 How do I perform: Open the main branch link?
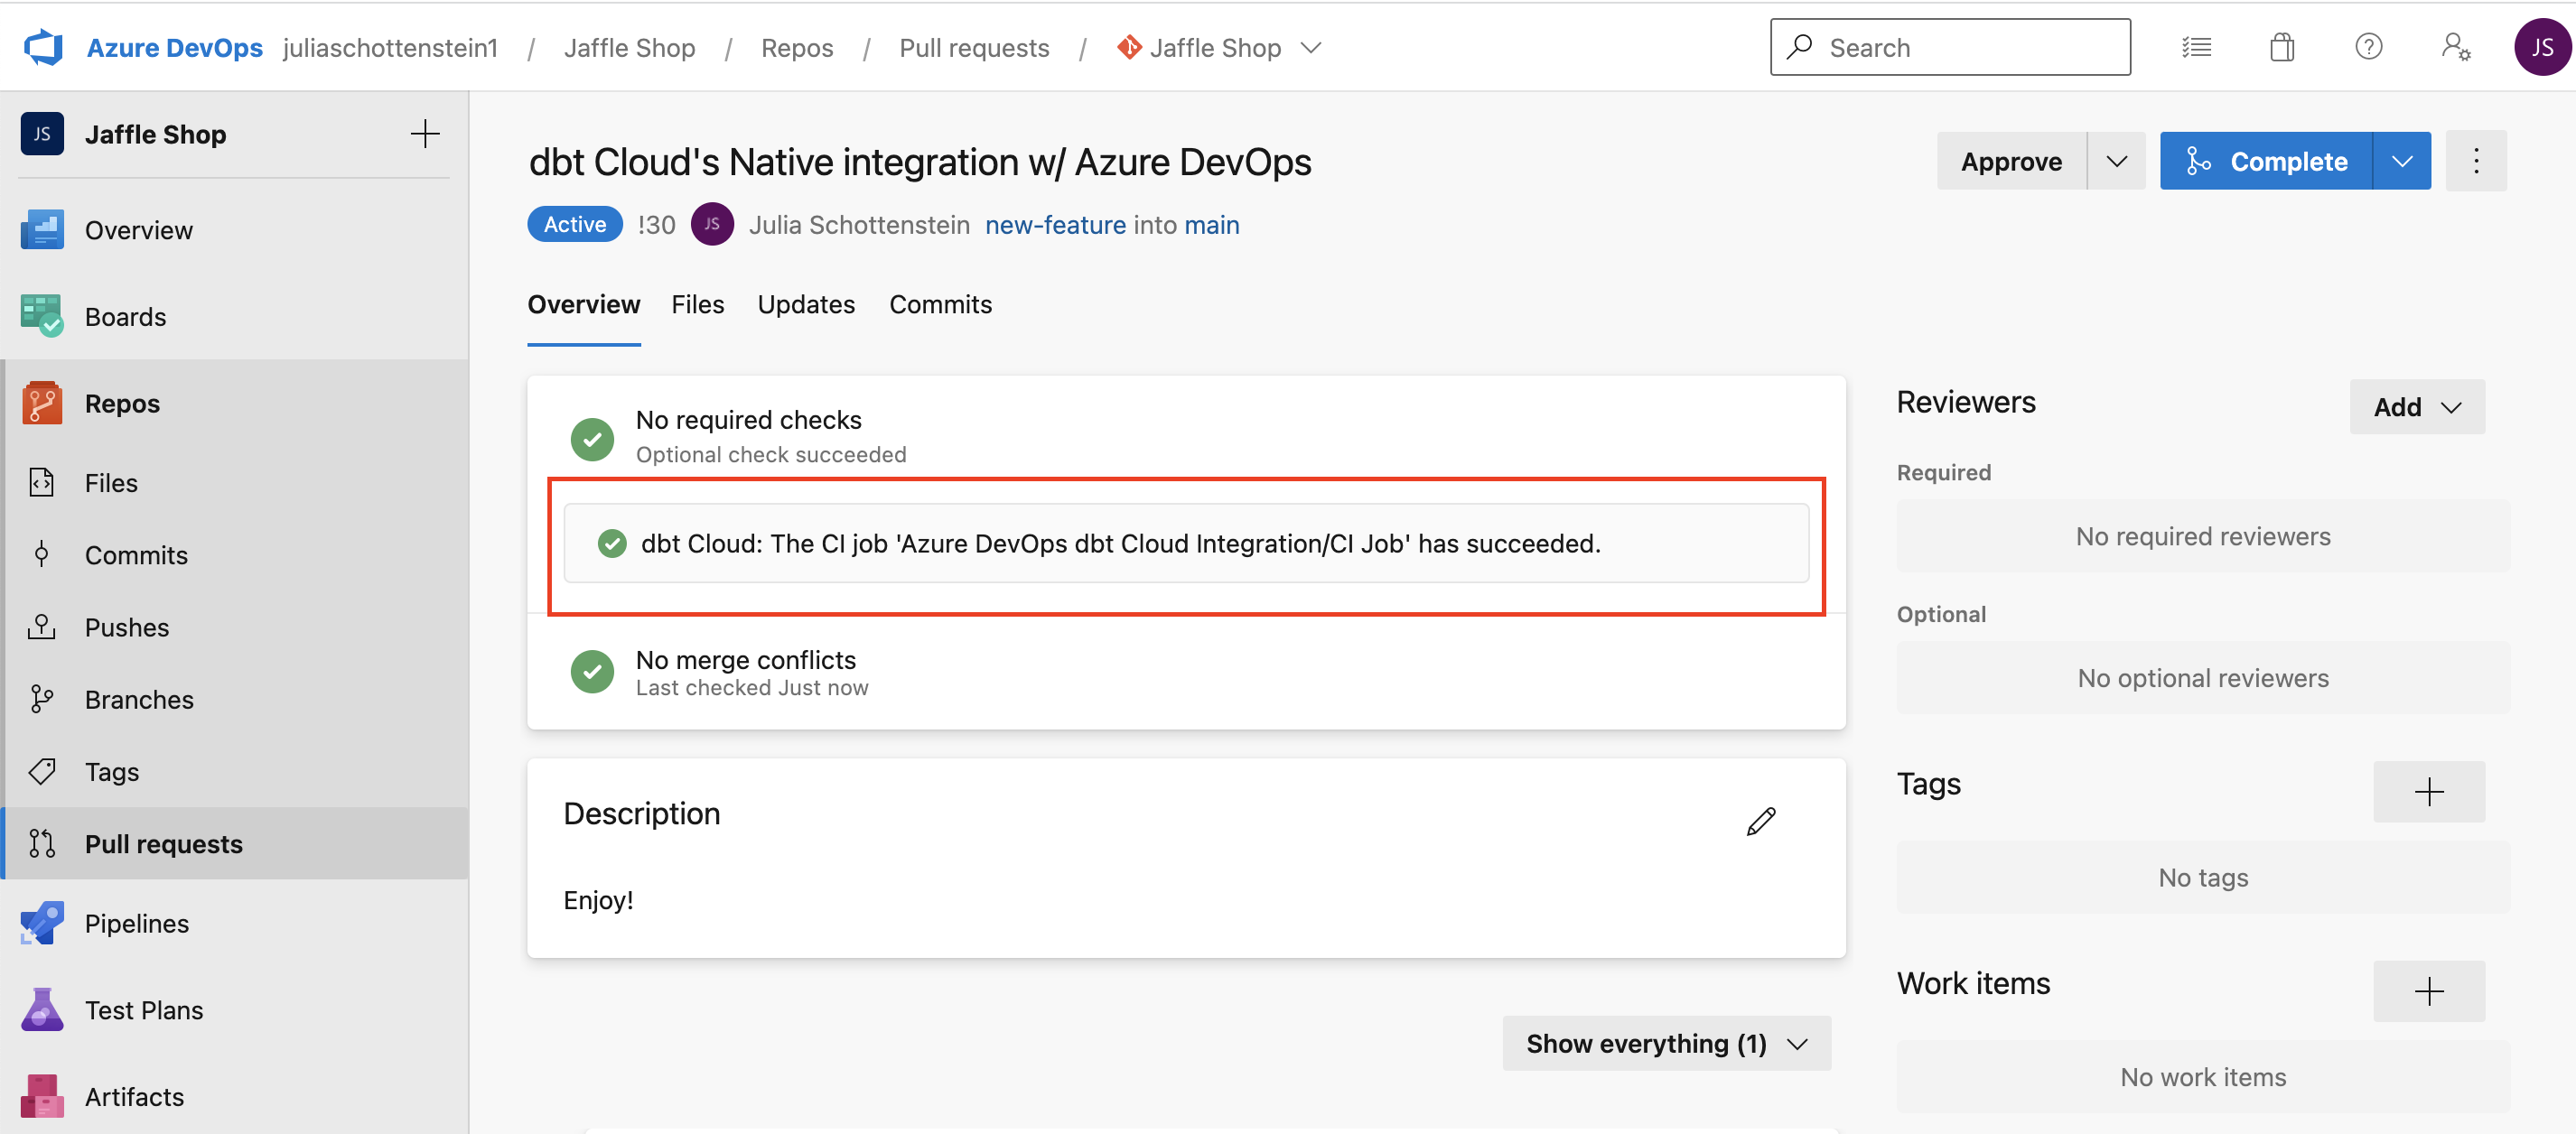(x=1212, y=225)
